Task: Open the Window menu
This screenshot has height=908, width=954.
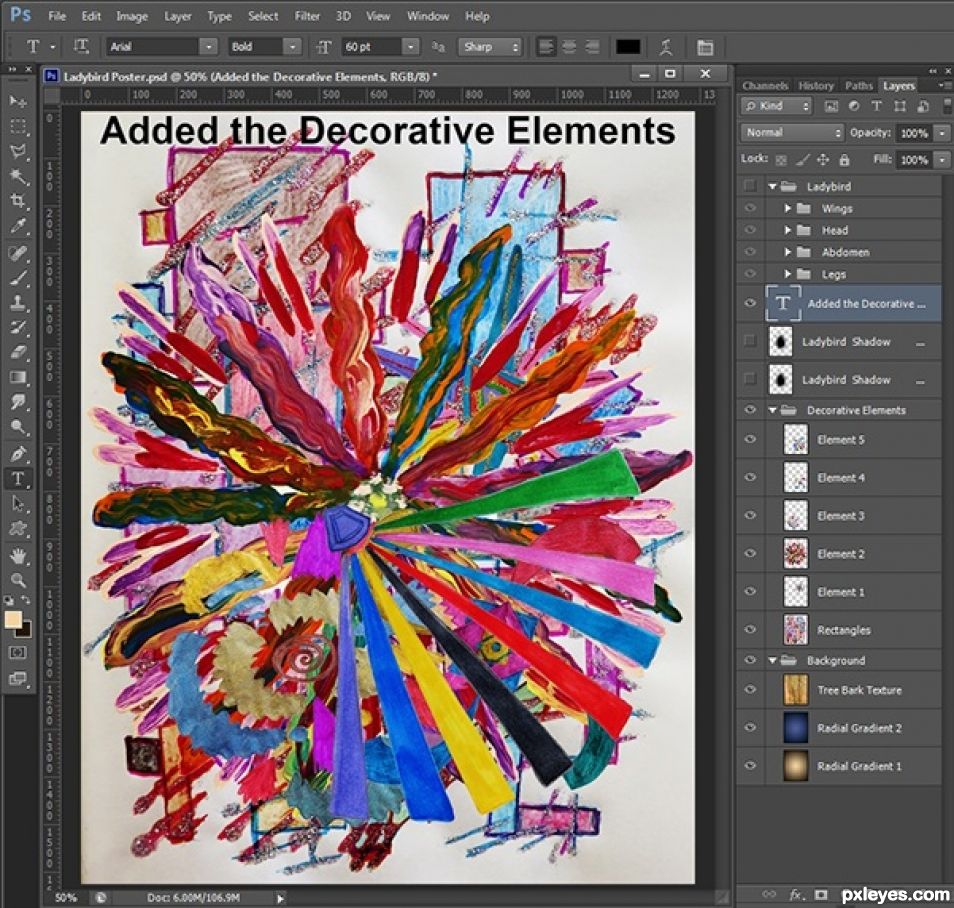Action: pos(428,16)
